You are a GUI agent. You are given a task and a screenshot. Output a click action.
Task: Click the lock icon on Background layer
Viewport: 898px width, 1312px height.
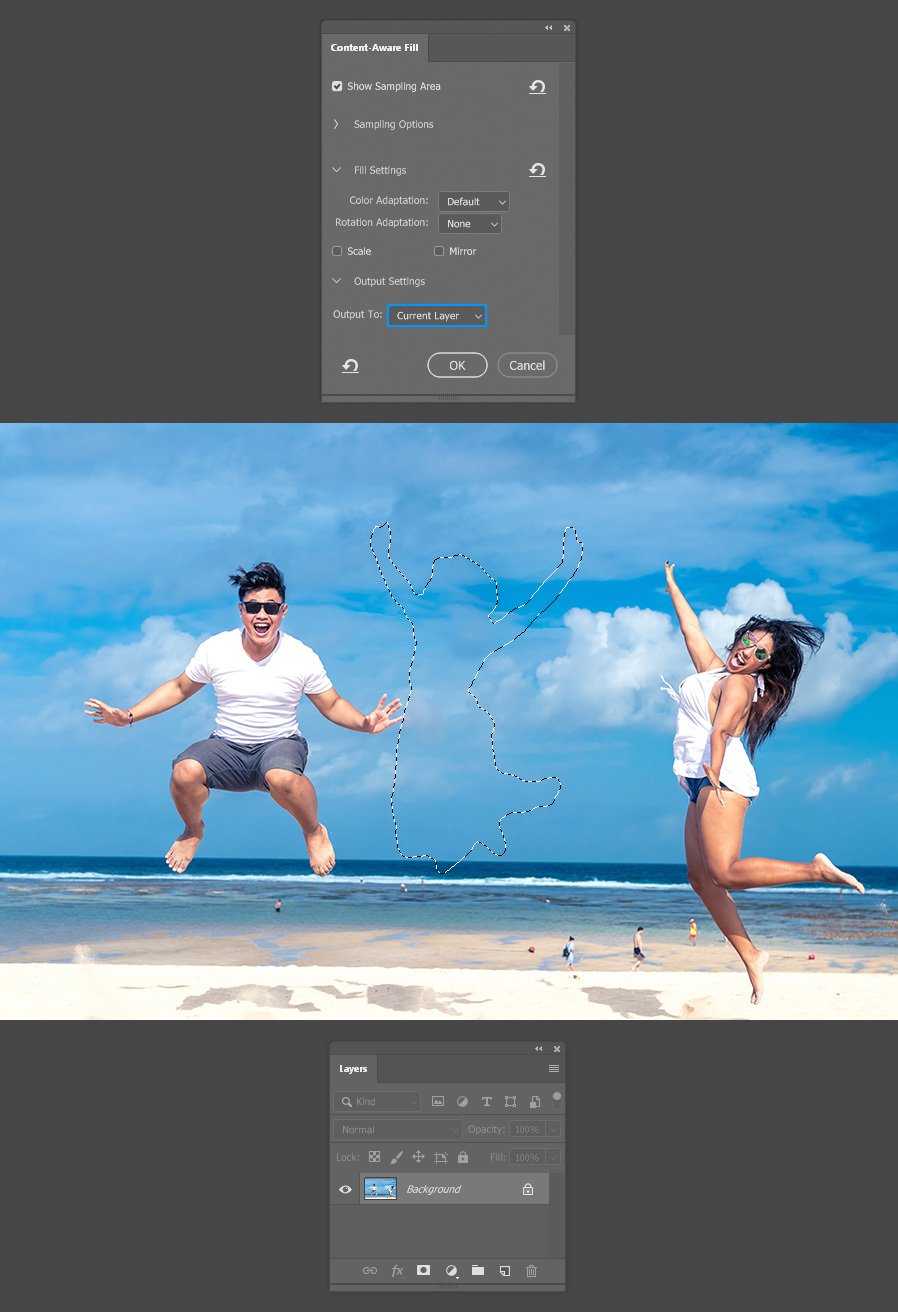528,1189
